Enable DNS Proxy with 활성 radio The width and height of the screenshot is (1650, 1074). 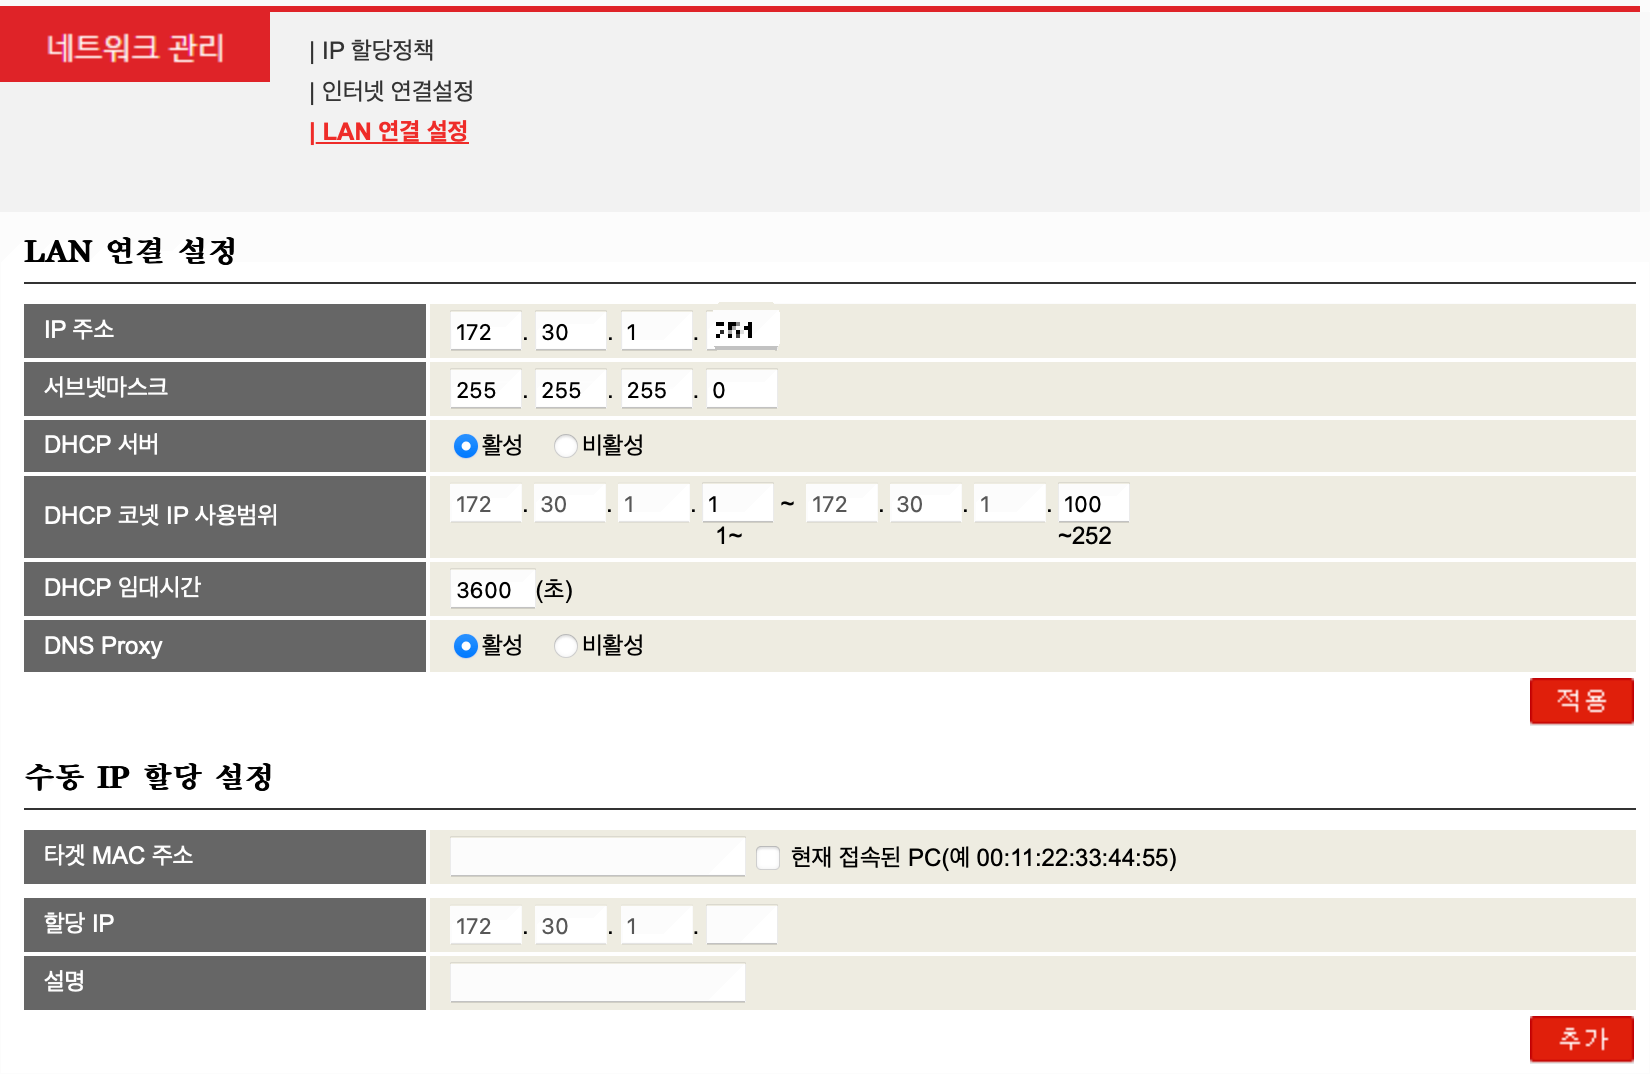465,646
